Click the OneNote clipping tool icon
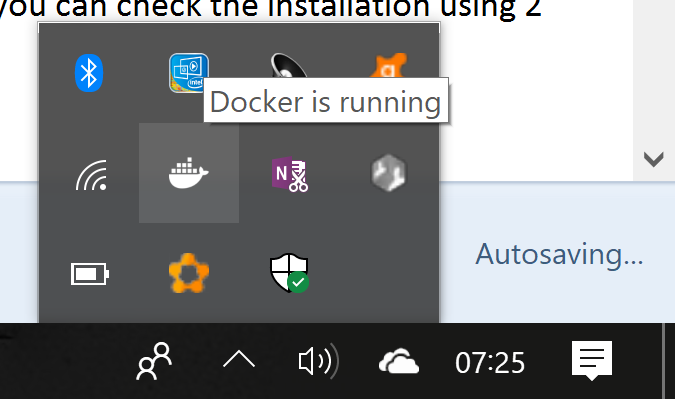The image size is (675, 399). pos(290,174)
